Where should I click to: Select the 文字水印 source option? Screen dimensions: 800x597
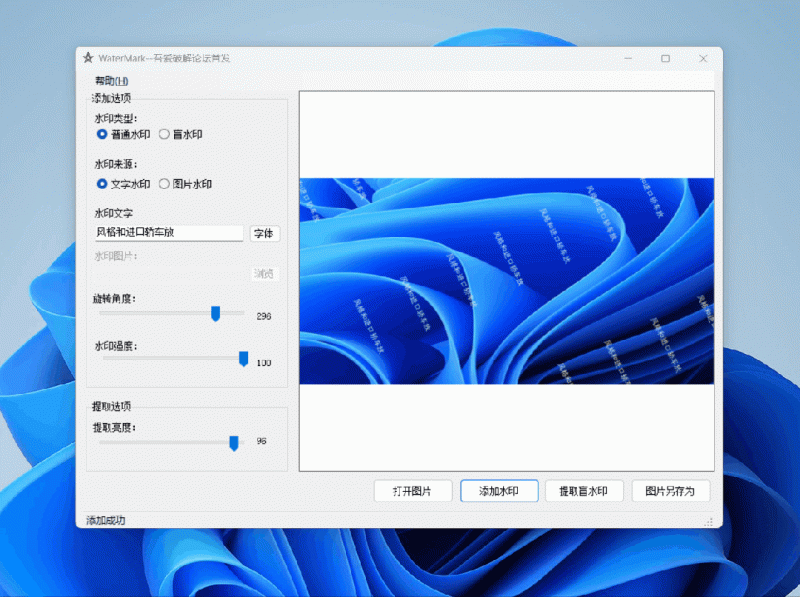[103, 184]
